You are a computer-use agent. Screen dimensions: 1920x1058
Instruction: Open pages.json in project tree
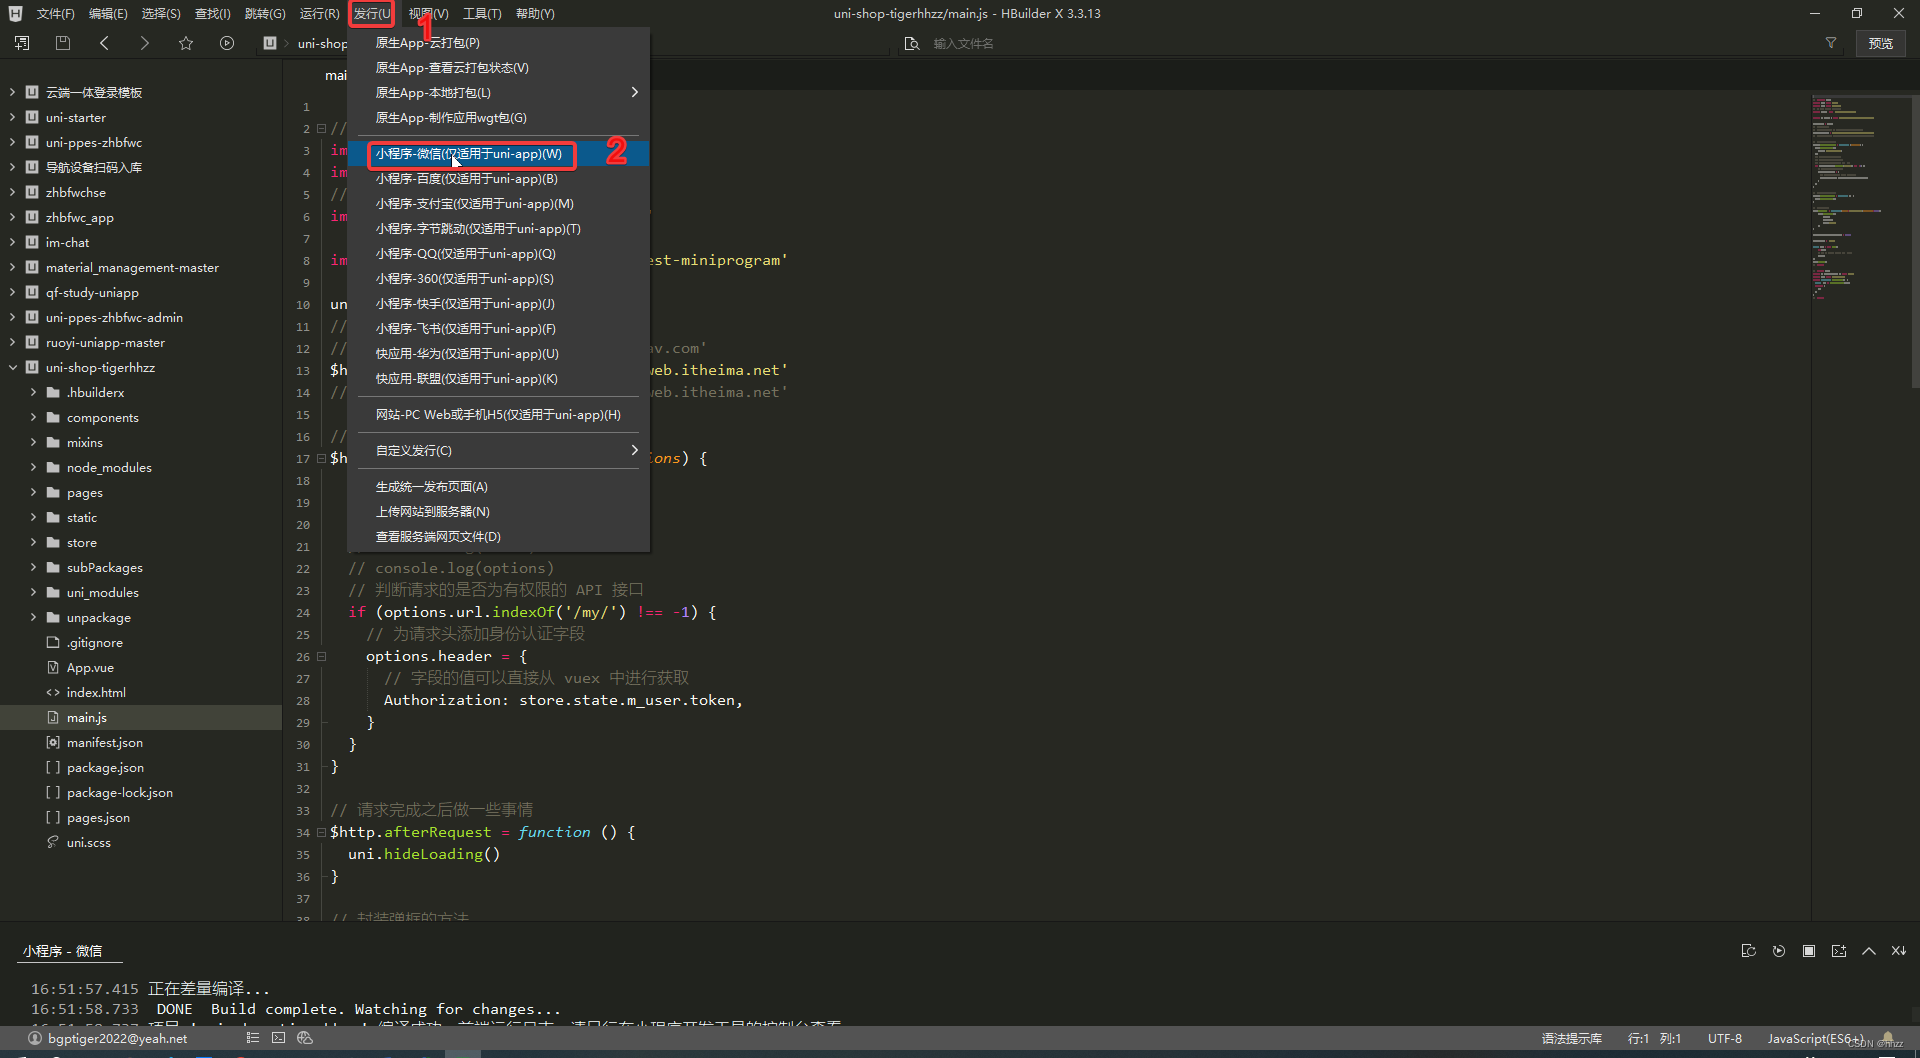click(x=98, y=817)
